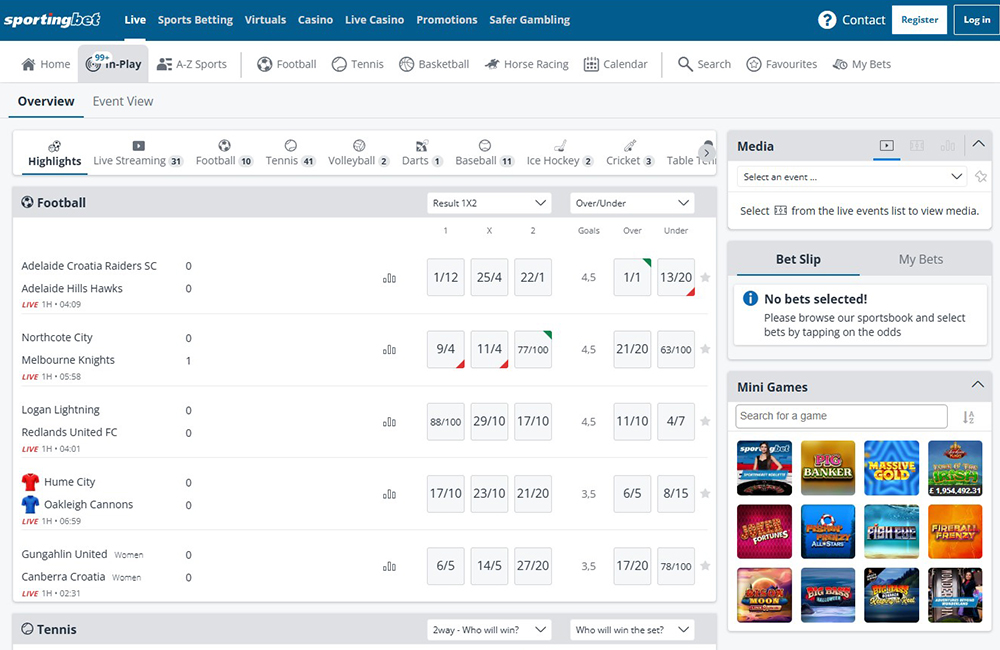Favourite the Logan Lightning match star

tap(705, 421)
